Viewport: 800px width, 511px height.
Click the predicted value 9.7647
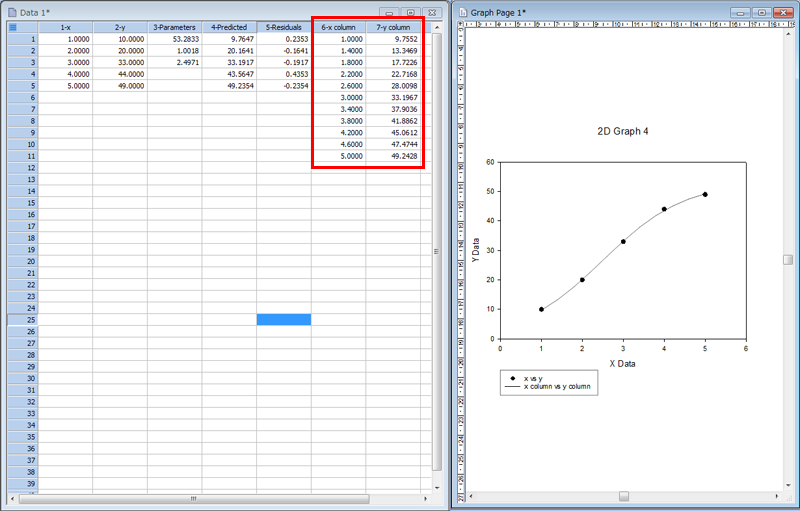tap(229, 39)
